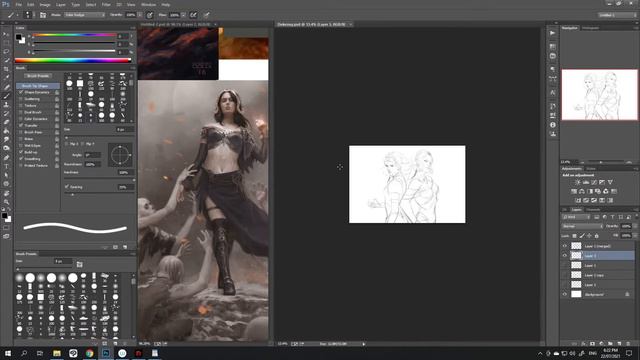Viewport: 640px width, 360px height.
Task: Add a Levels adjustment
Action: 586,182
